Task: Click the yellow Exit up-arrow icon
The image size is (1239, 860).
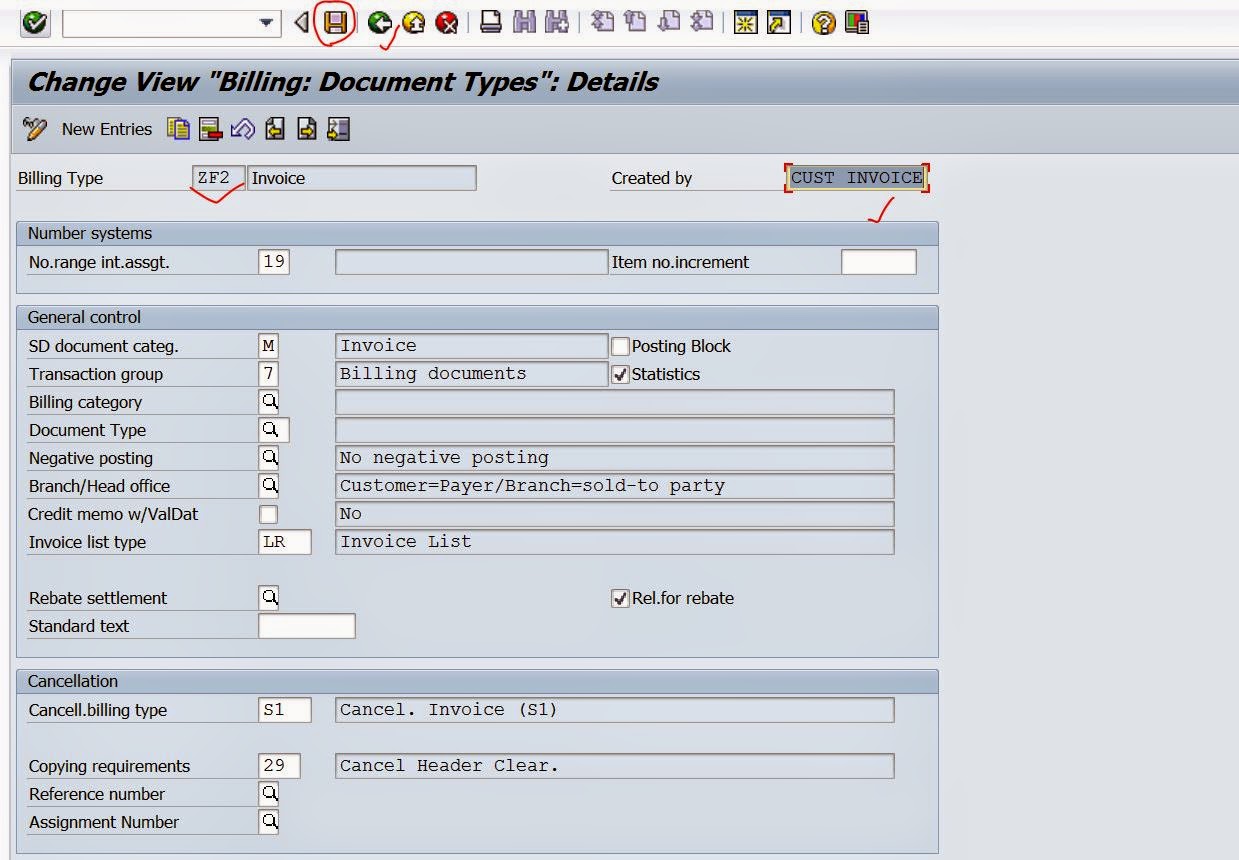Action: pyautogui.click(x=413, y=22)
